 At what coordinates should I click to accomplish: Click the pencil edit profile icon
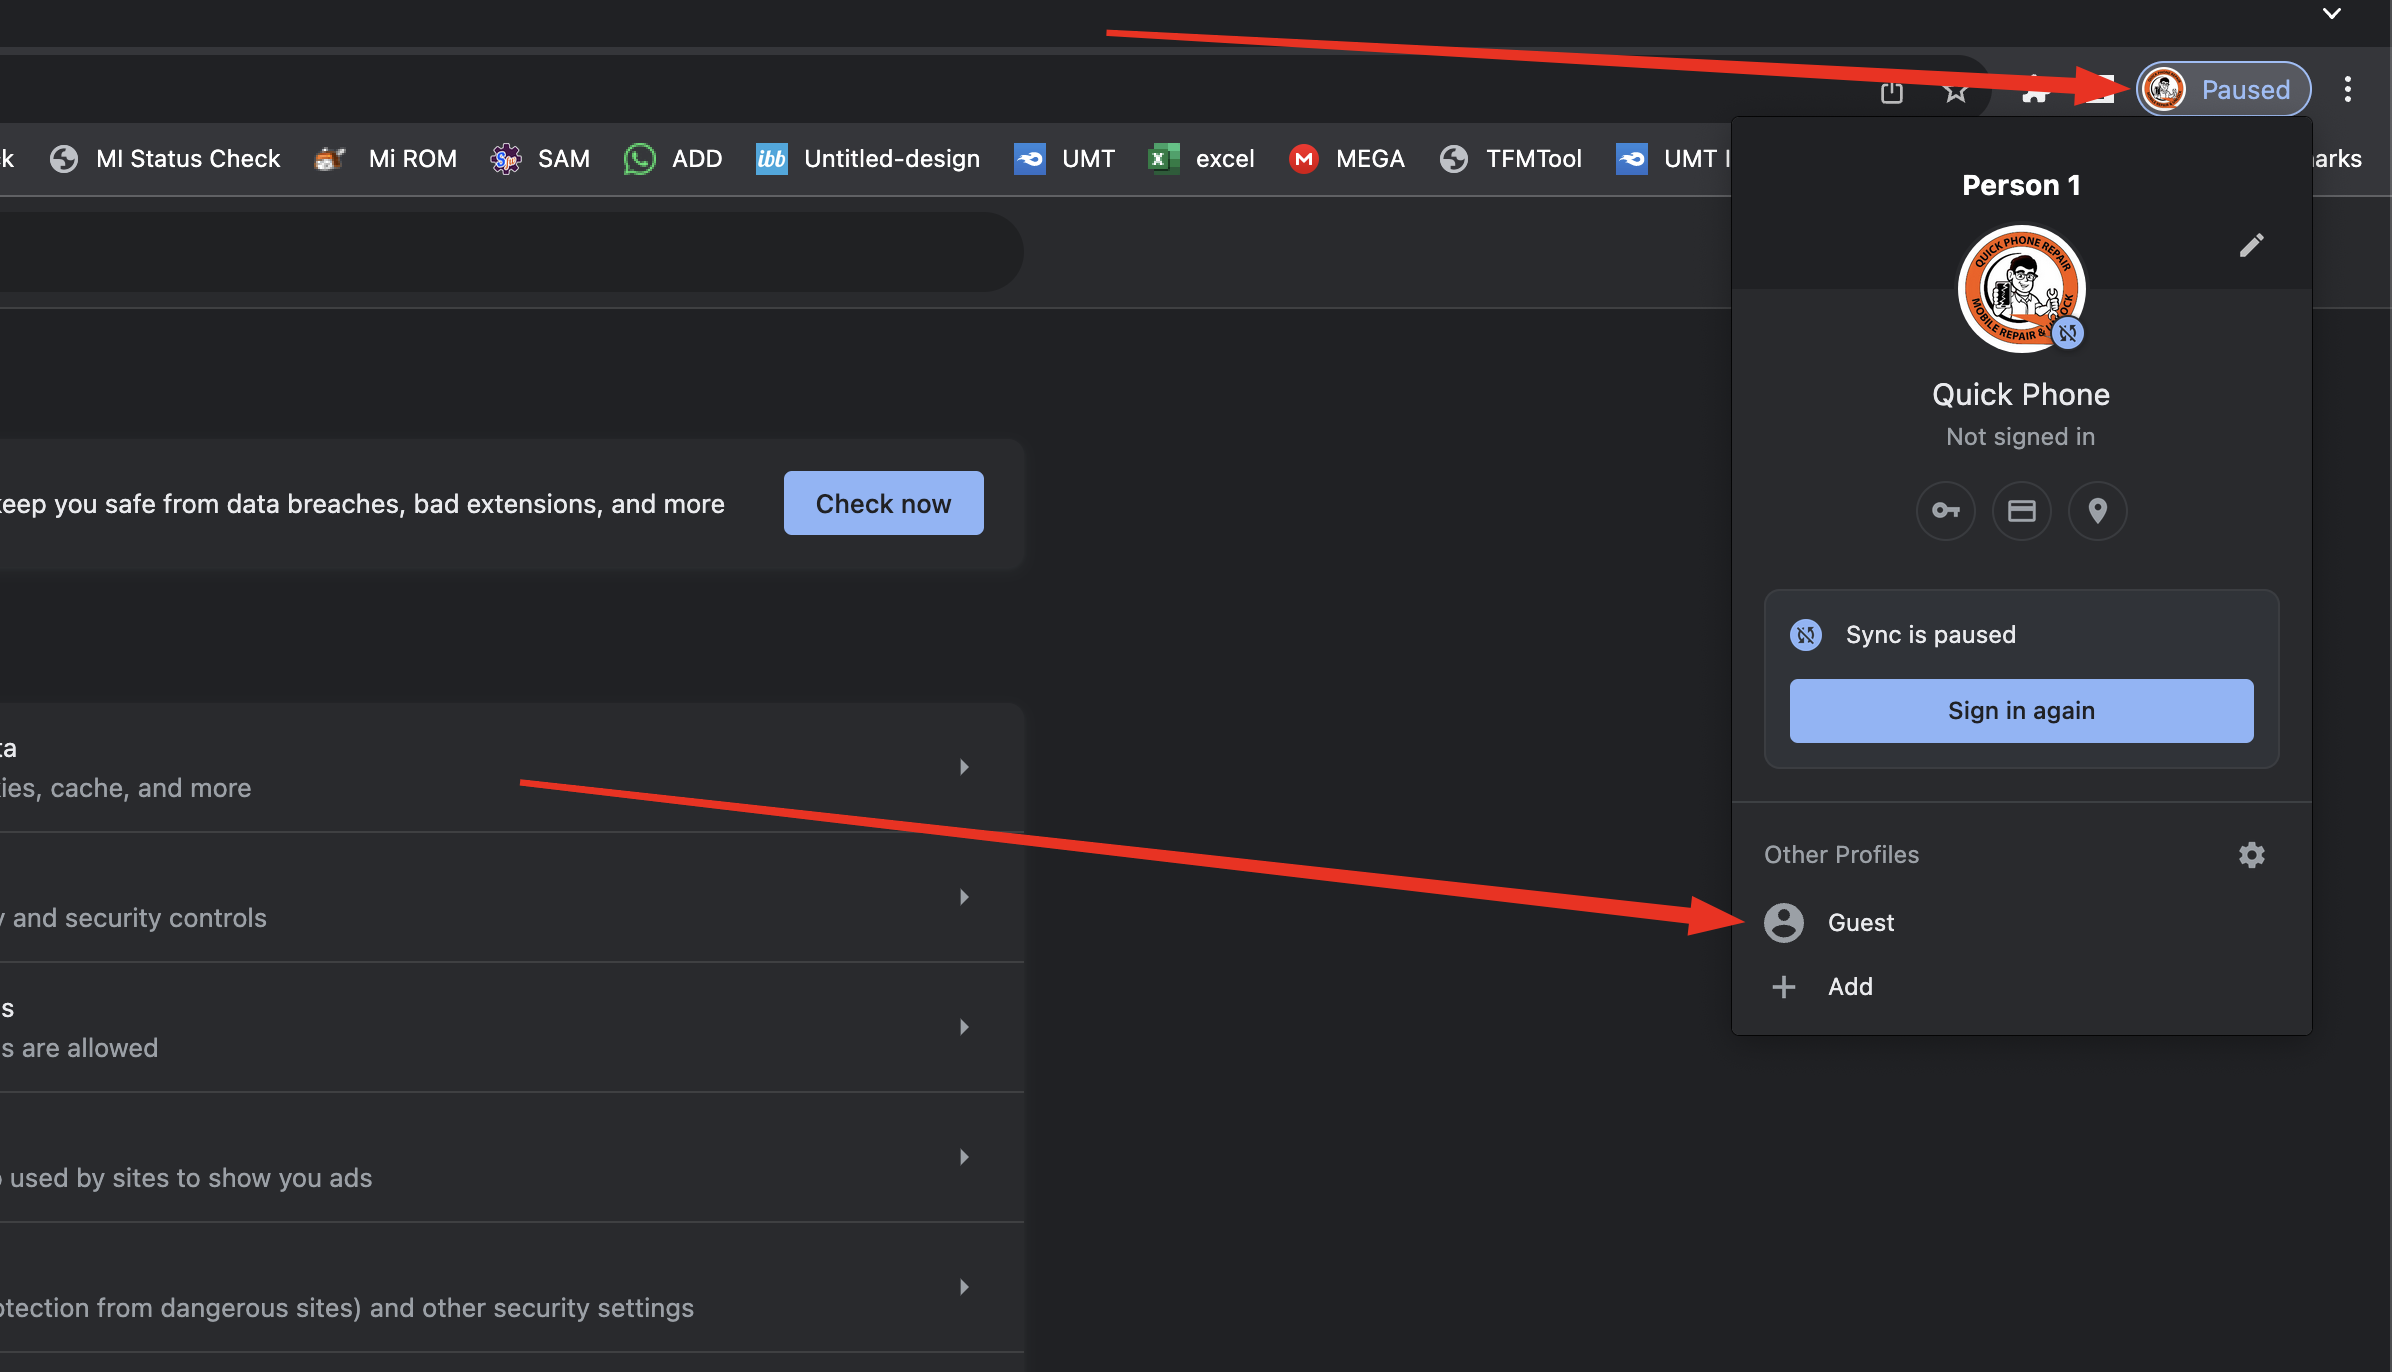(x=2251, y=245)
